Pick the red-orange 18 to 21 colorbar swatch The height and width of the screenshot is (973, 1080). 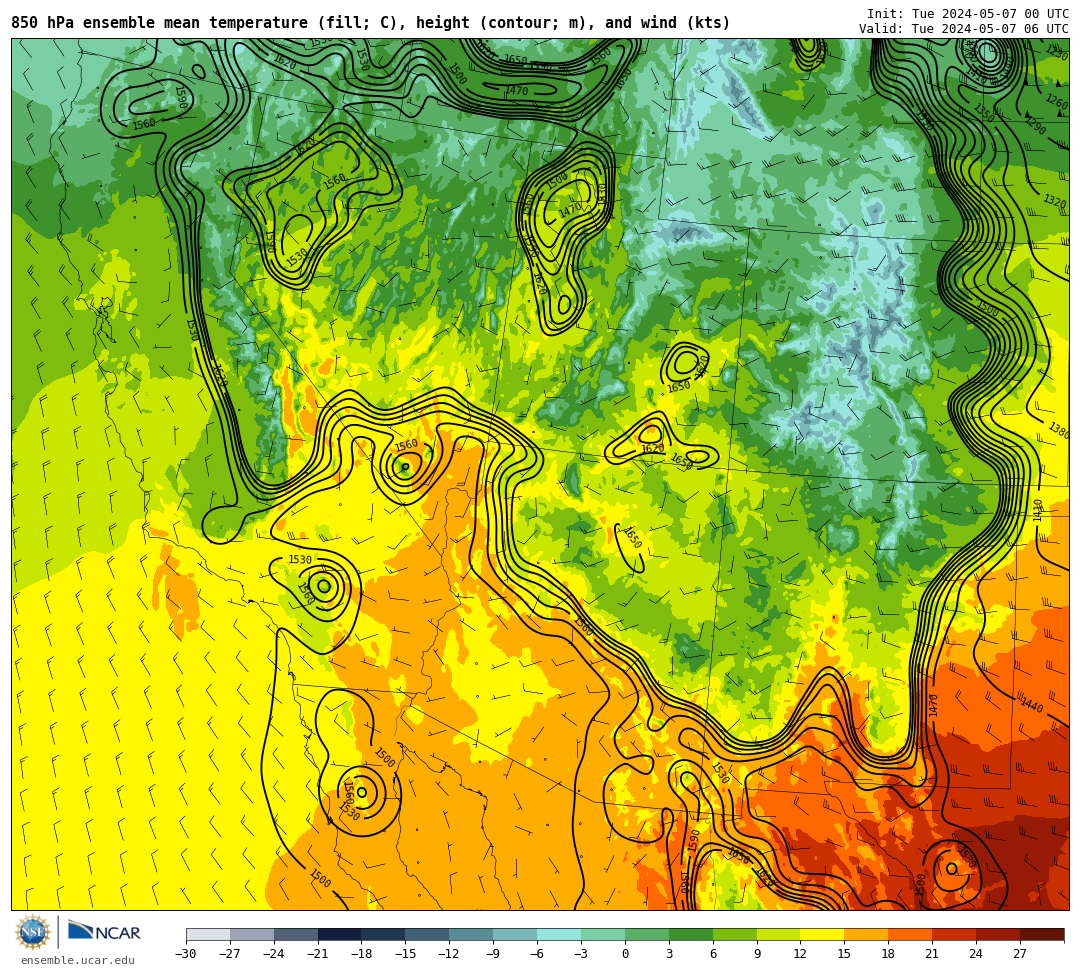[x=911, y=934]
